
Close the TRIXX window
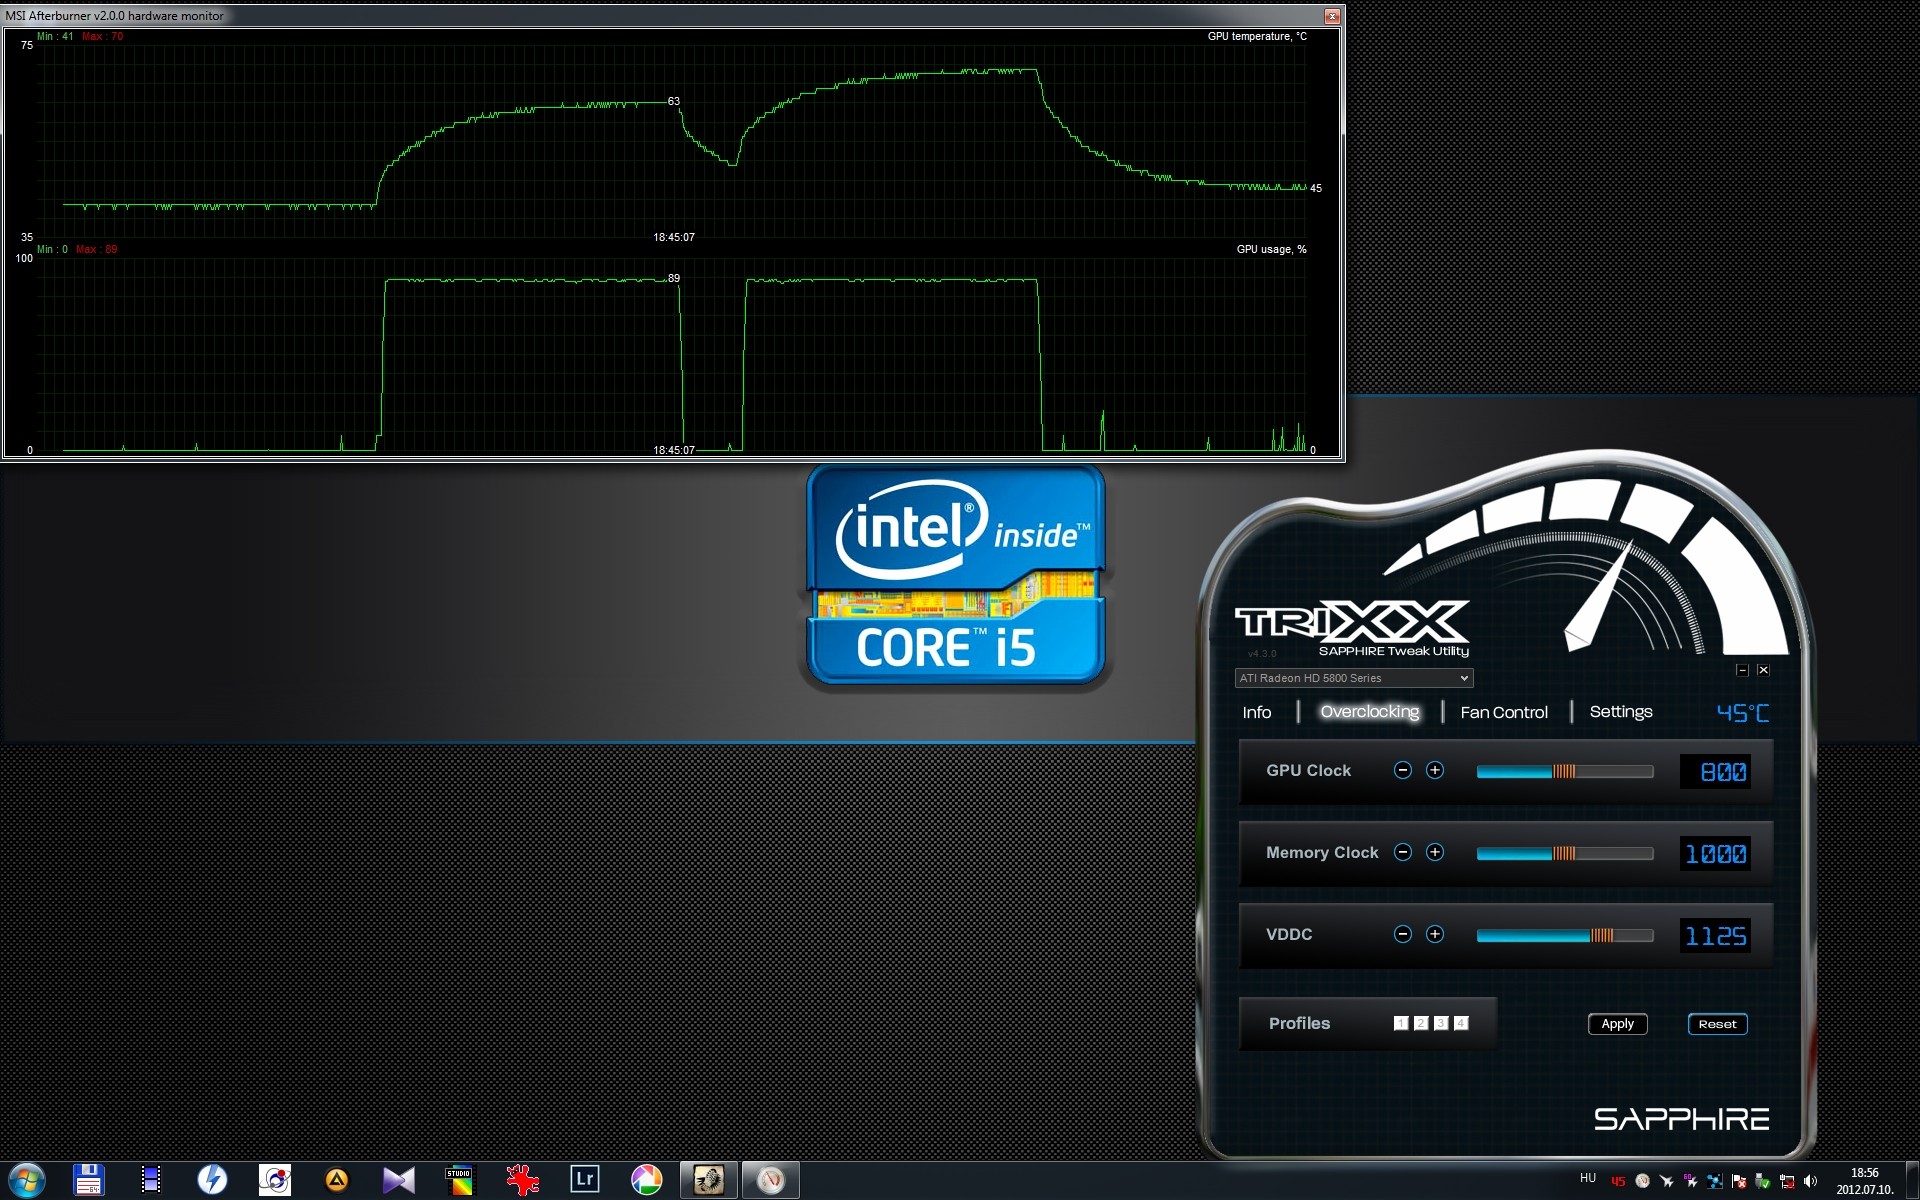coord(1763,670)
